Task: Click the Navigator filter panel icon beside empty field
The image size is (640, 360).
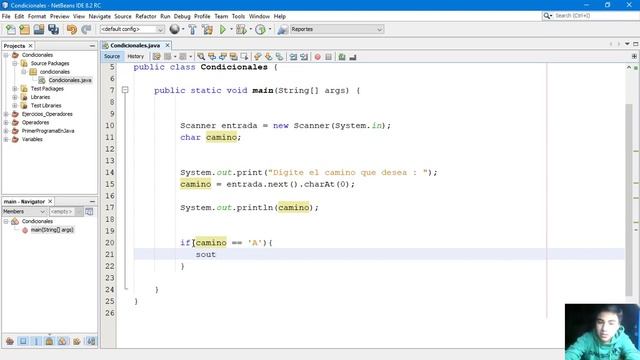Action: tap(89, 211)
